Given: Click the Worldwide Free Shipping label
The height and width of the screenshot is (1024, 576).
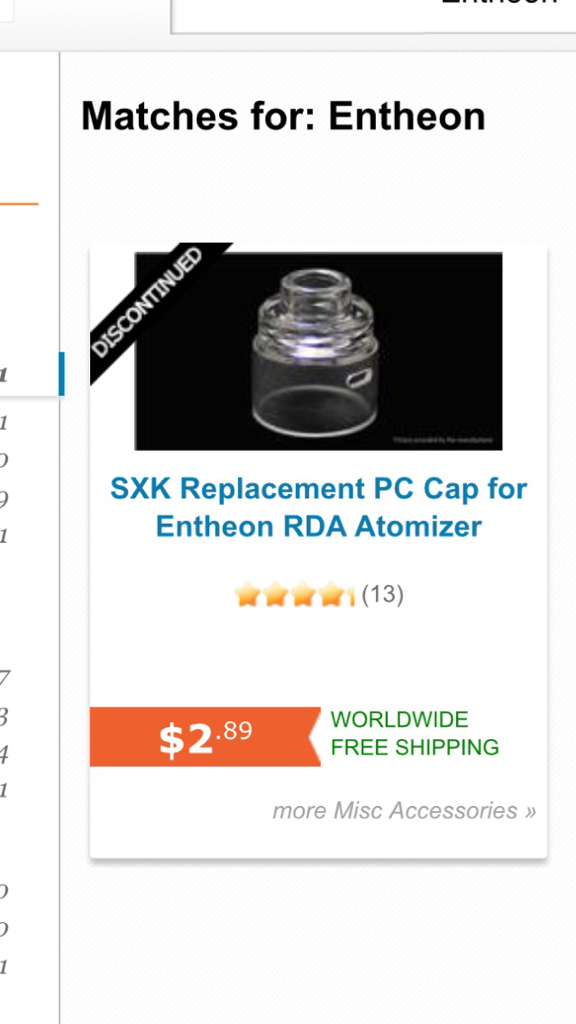Looking at the screenshot, I should [x=415, y=733].
